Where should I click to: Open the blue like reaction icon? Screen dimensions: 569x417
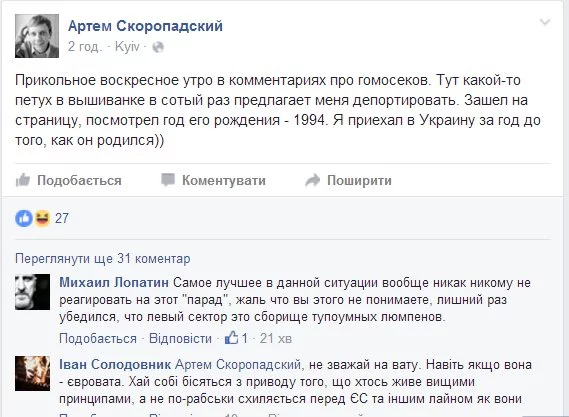pos(24,218)
